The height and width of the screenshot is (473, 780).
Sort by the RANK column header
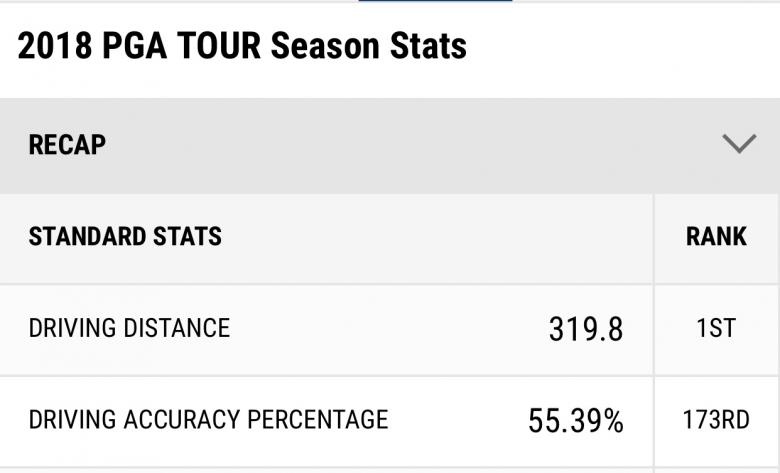tap(716, 237)
